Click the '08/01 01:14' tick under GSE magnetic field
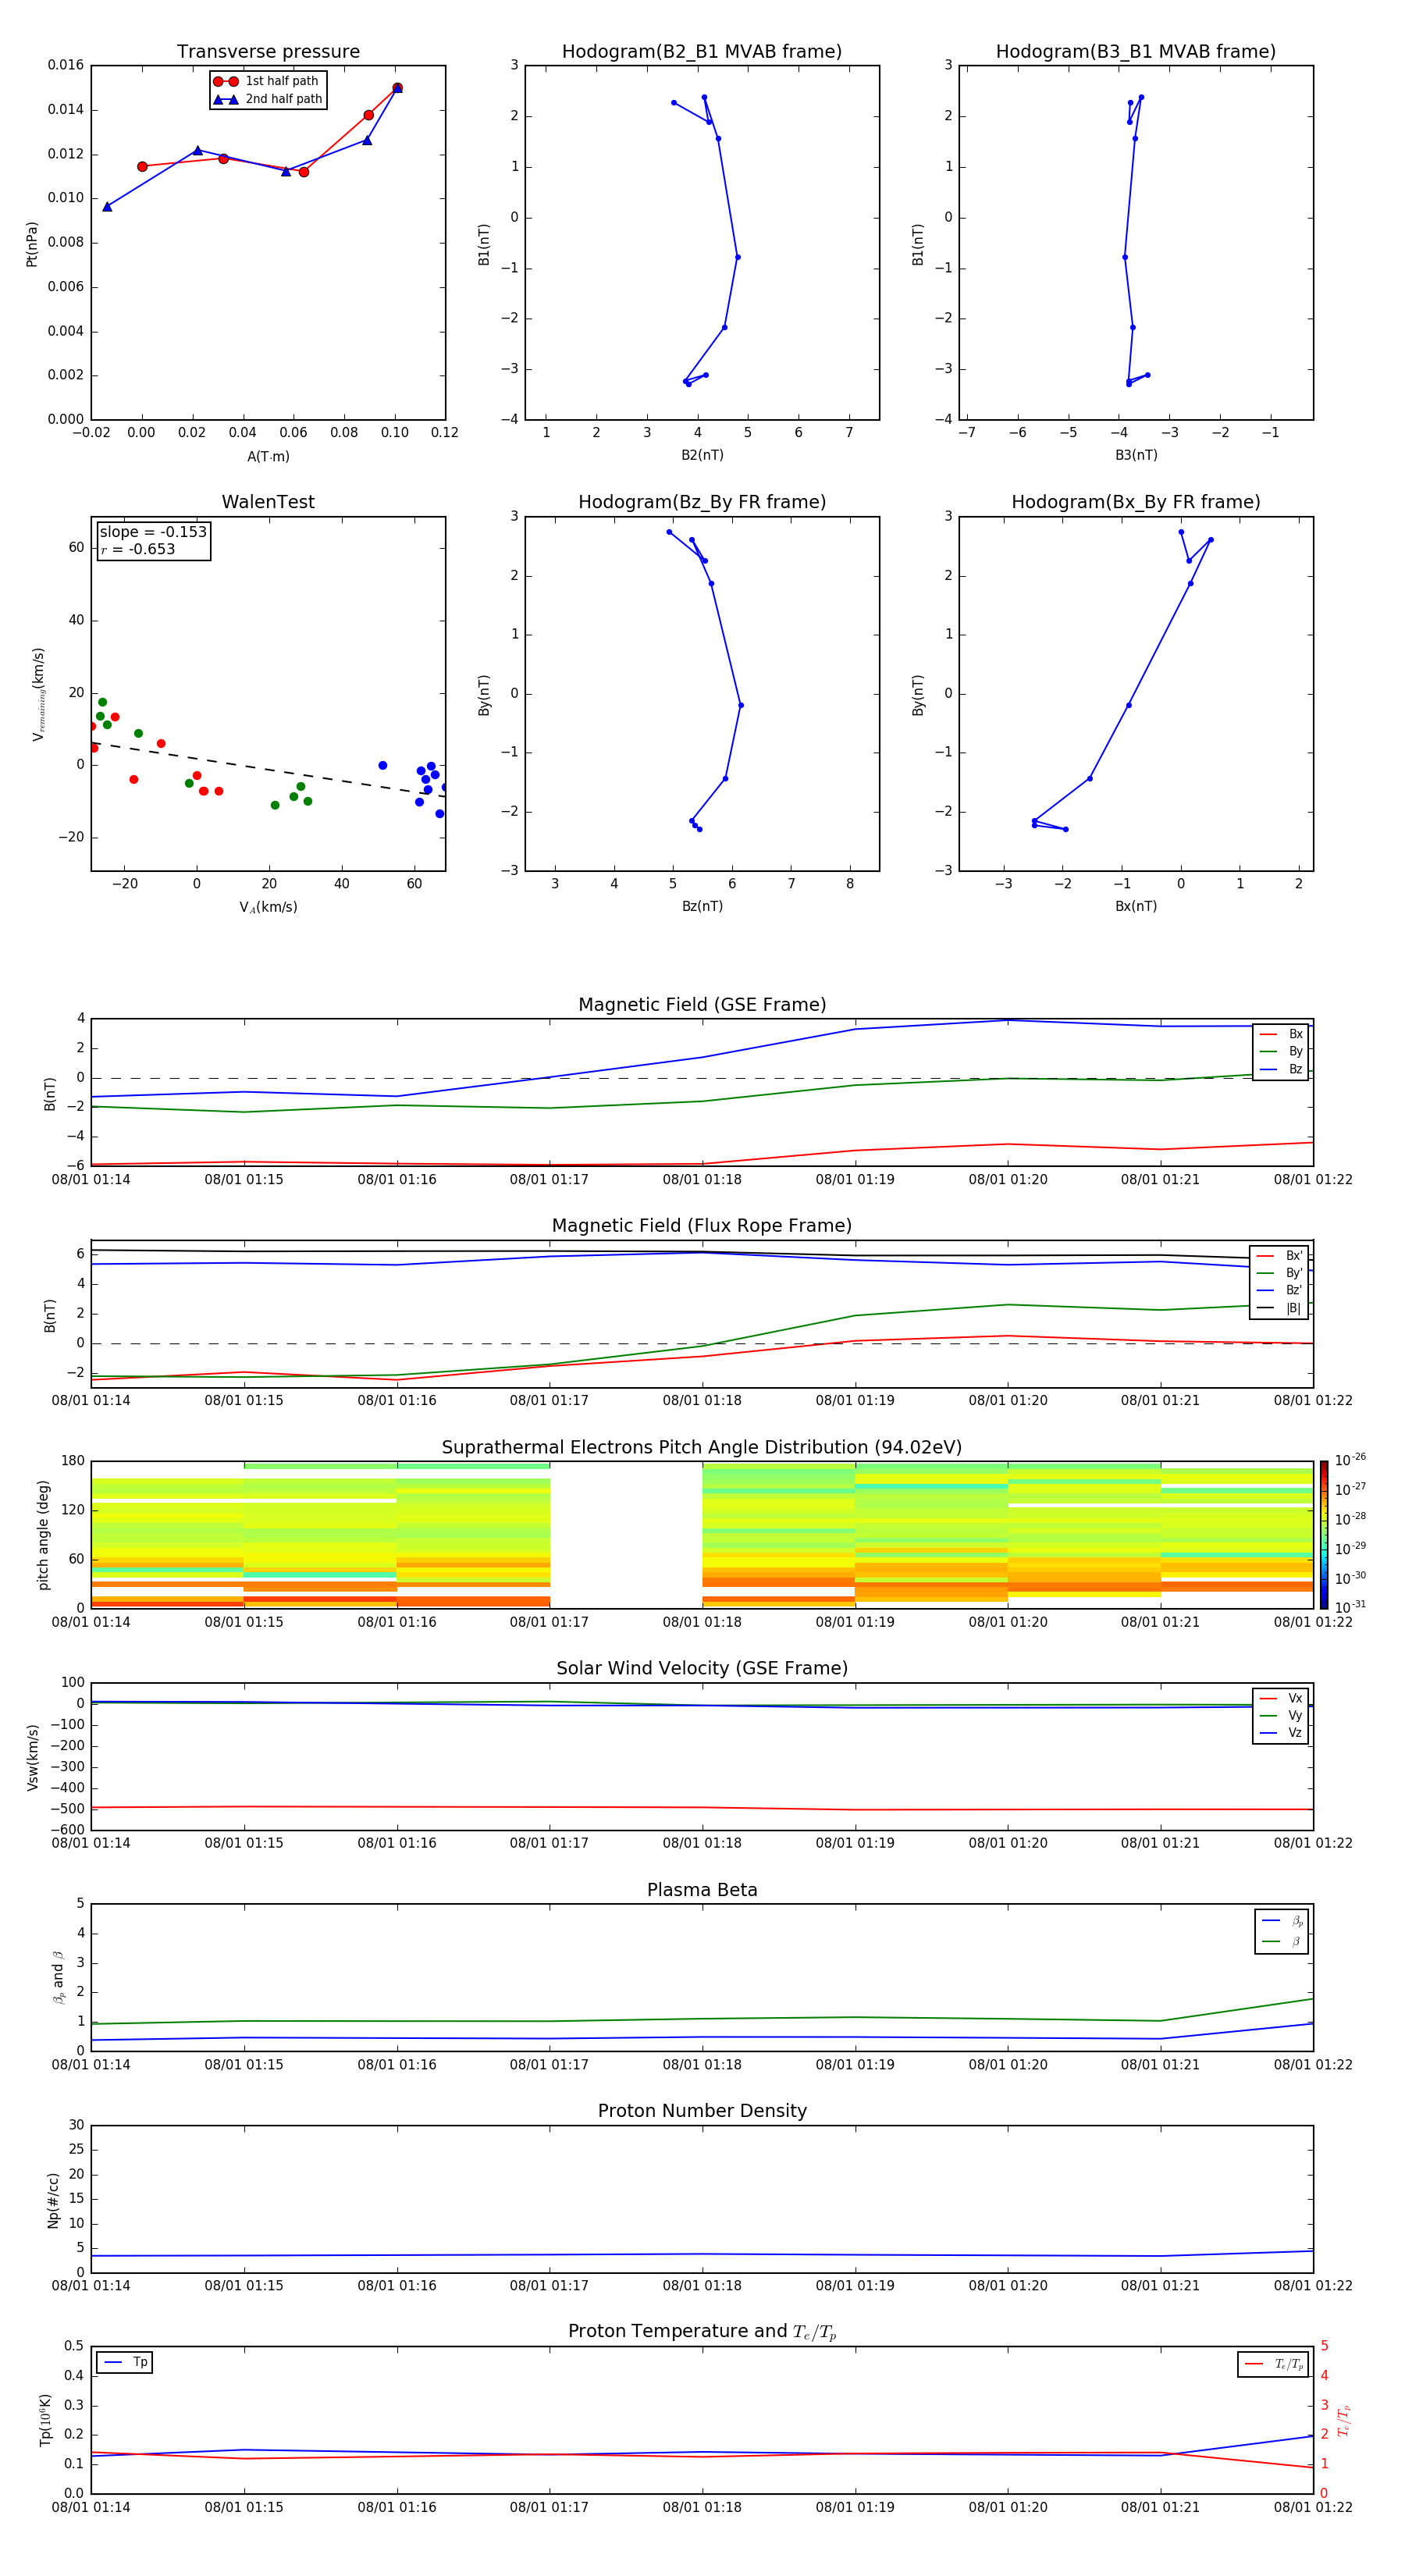1405x2576 pixels. 91,1180
